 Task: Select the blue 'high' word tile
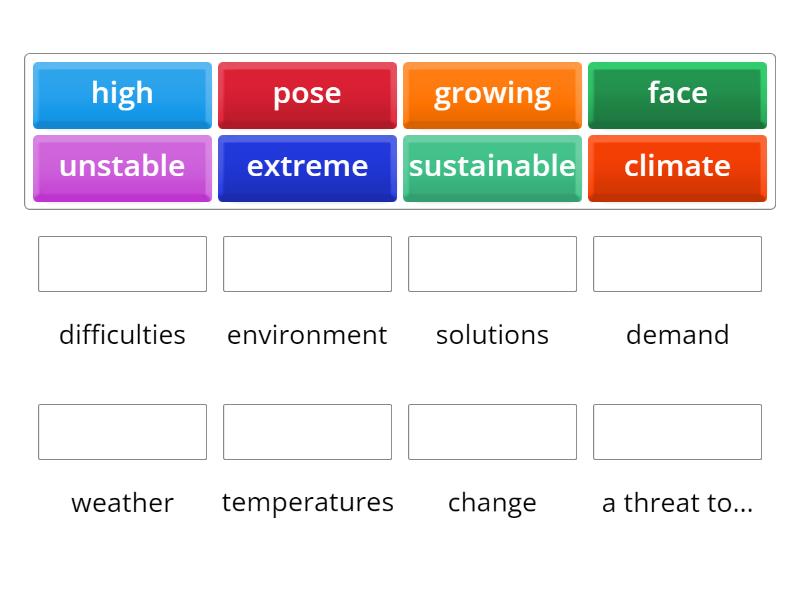(122, 93)
